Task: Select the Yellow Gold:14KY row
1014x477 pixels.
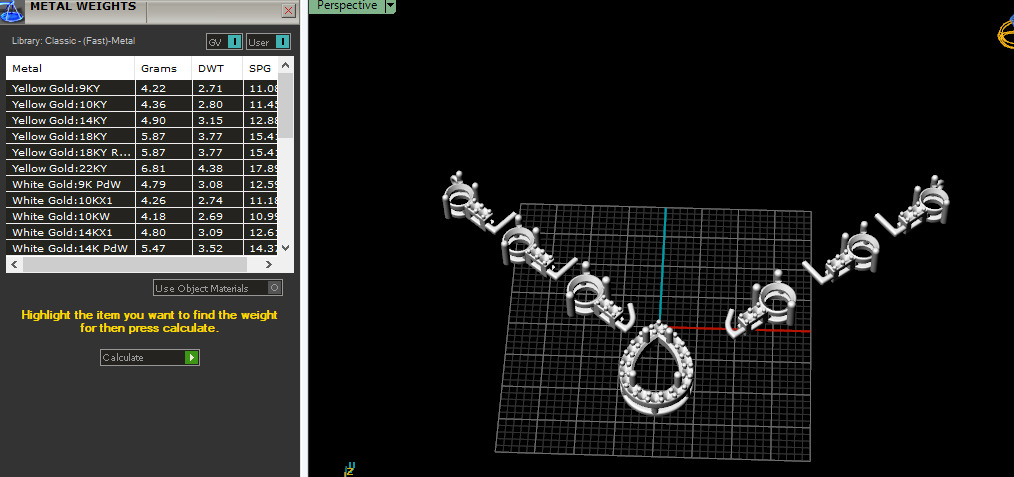Action: 142,120
